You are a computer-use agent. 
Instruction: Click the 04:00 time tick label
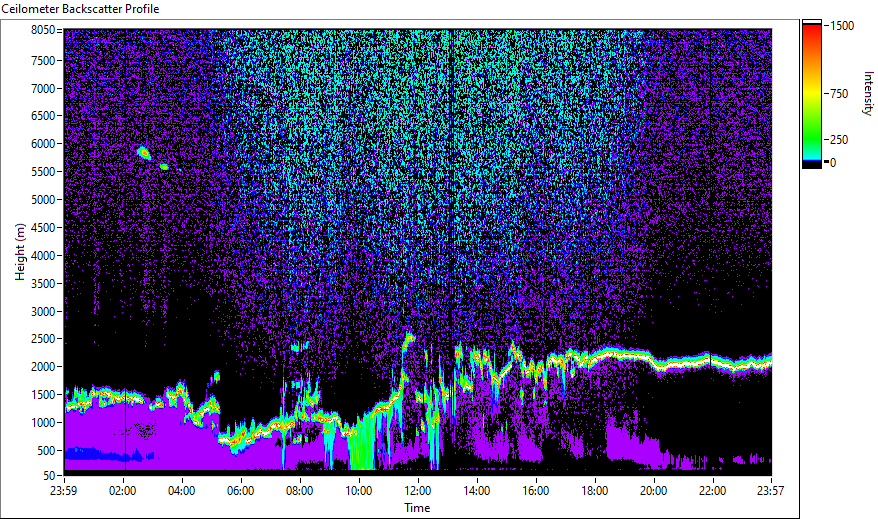pyautogui.click(x=181, y=491)
